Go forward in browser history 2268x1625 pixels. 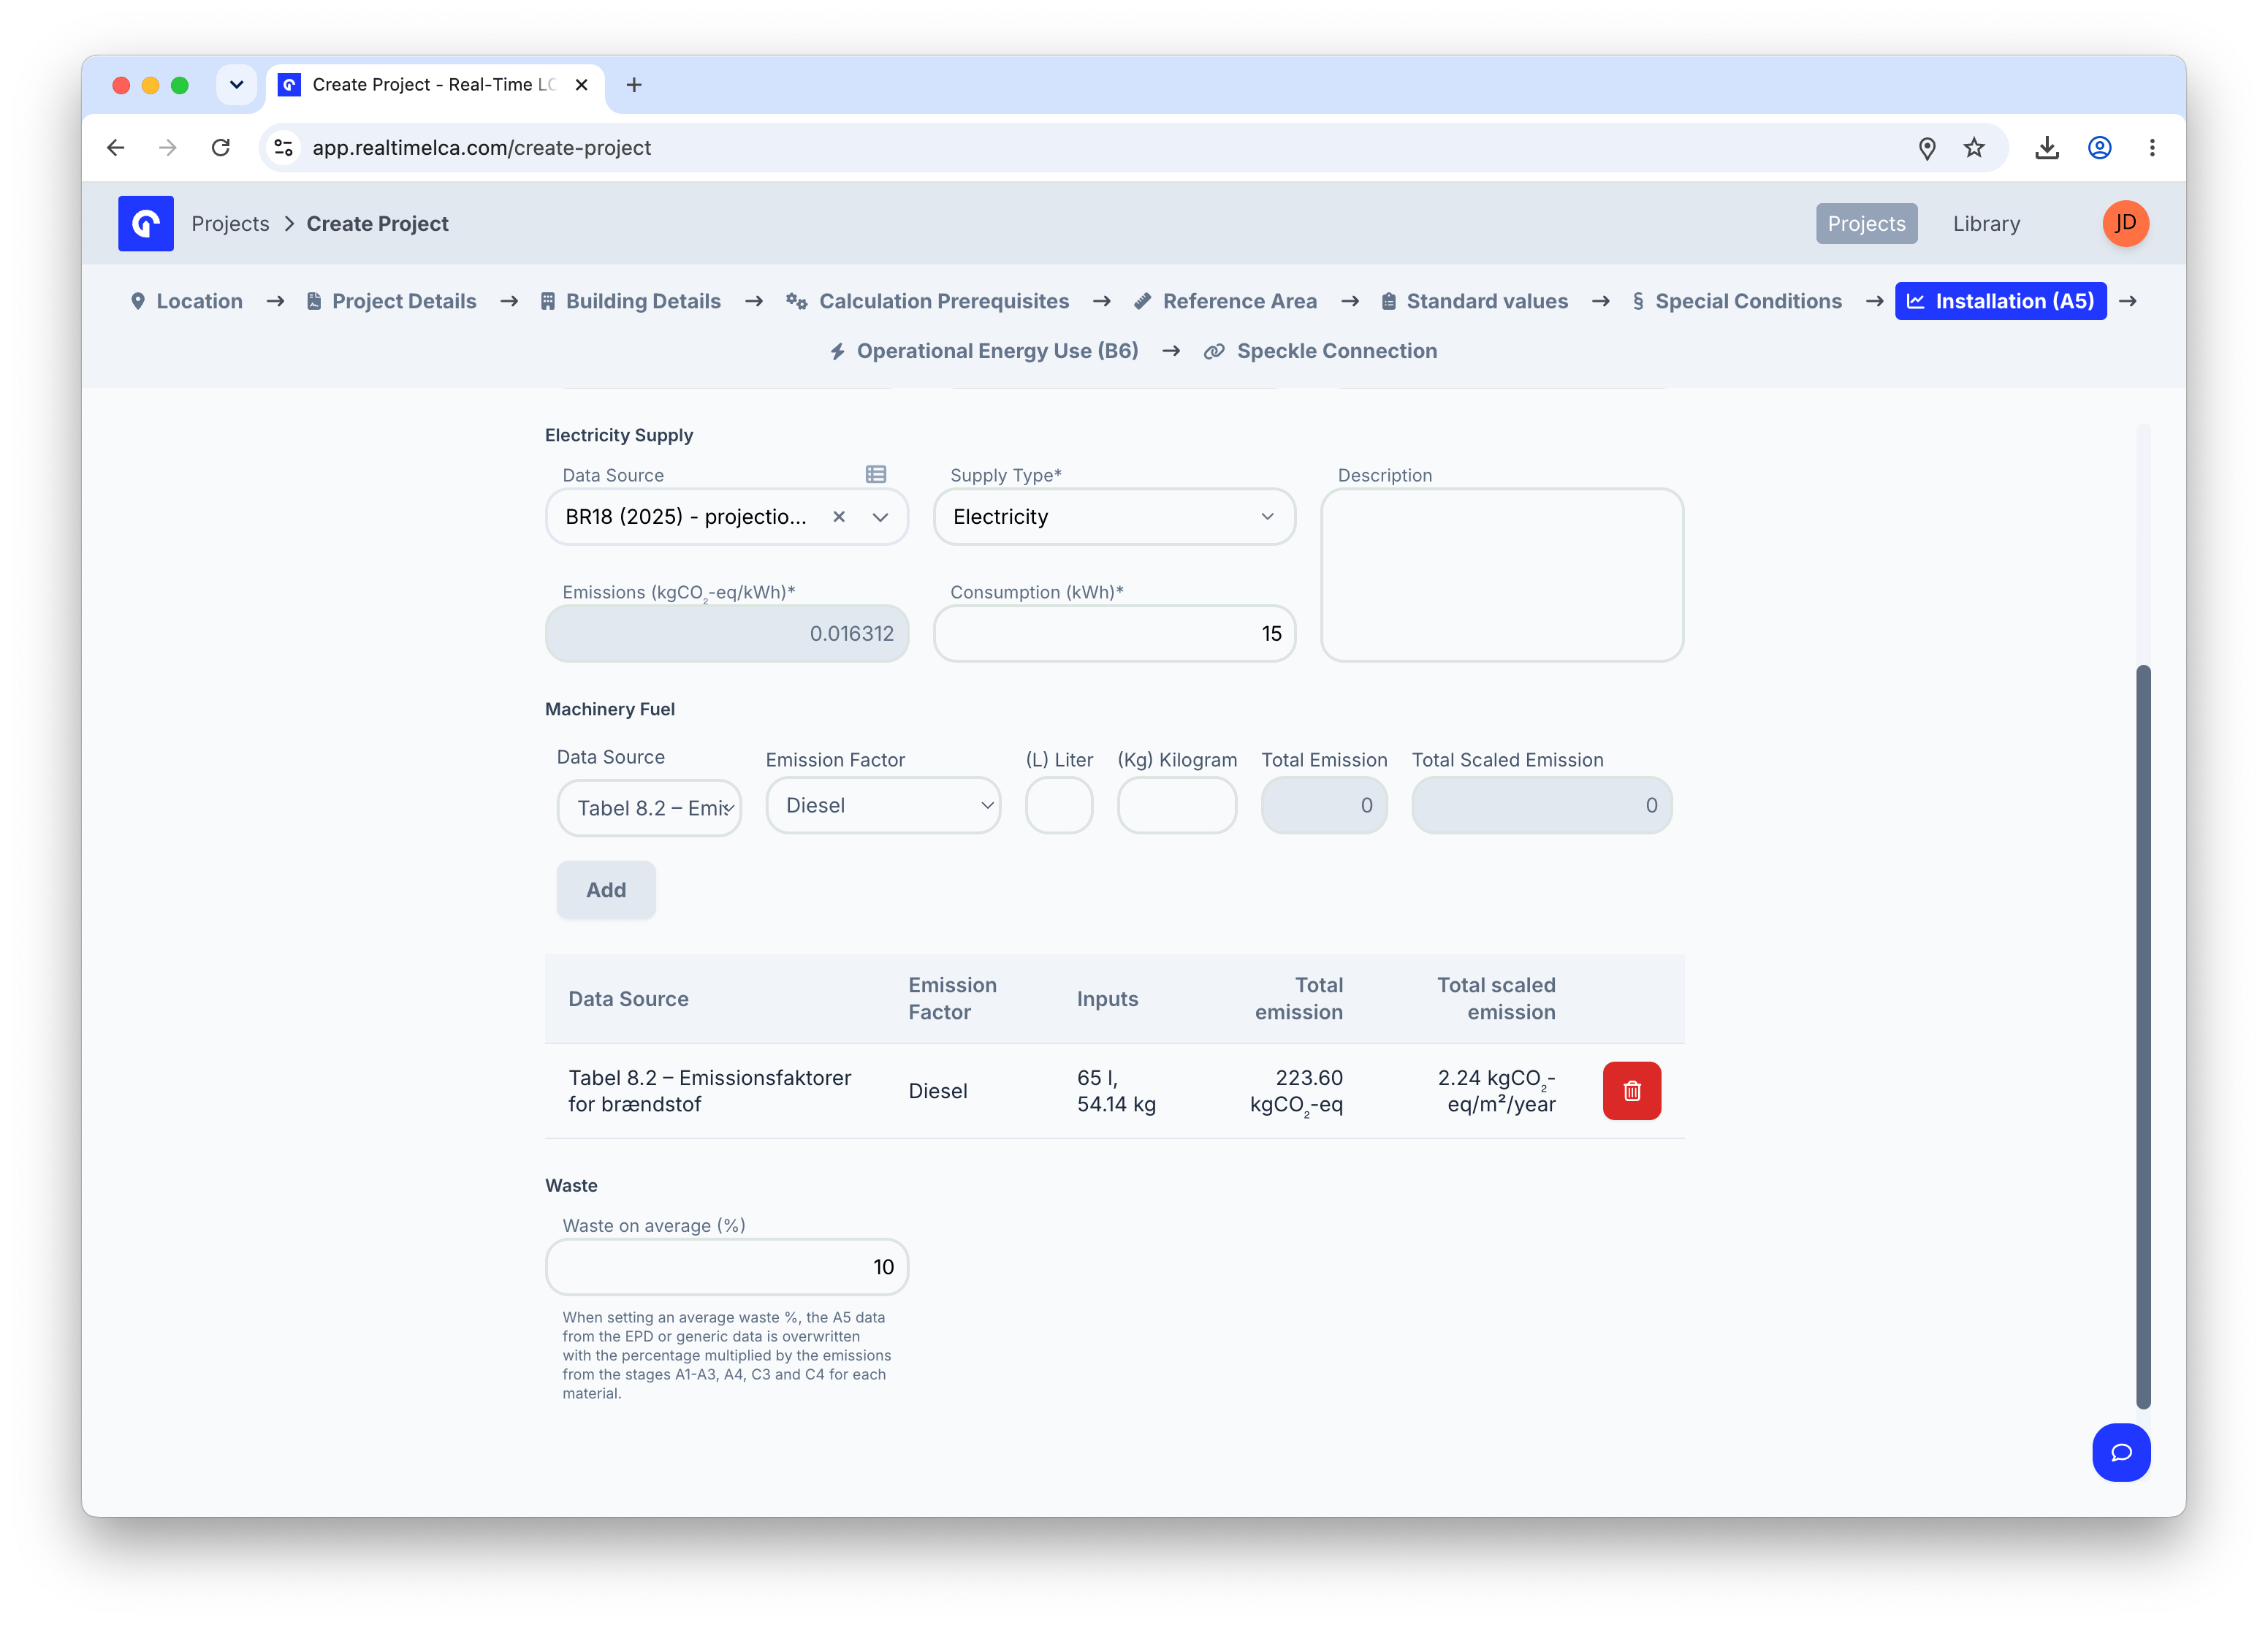[x=168, y=148]
